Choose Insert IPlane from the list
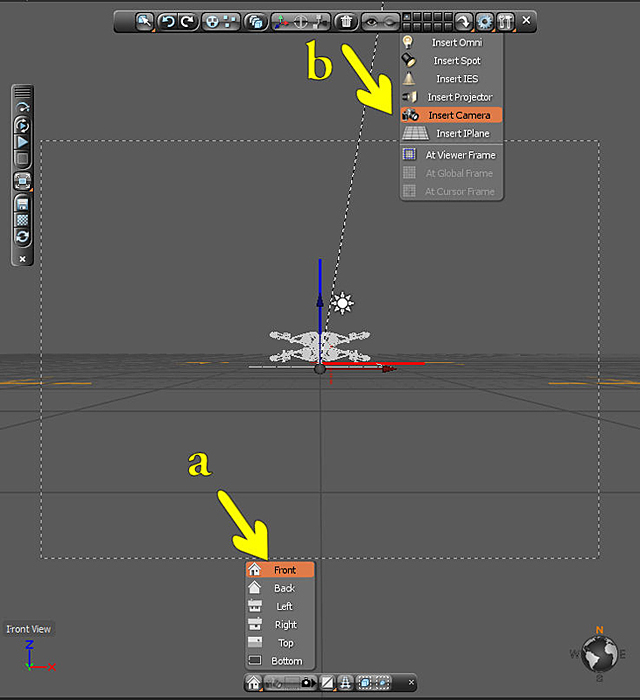Image resolution: width=640 pixels, height=700 pixels. 451,133
